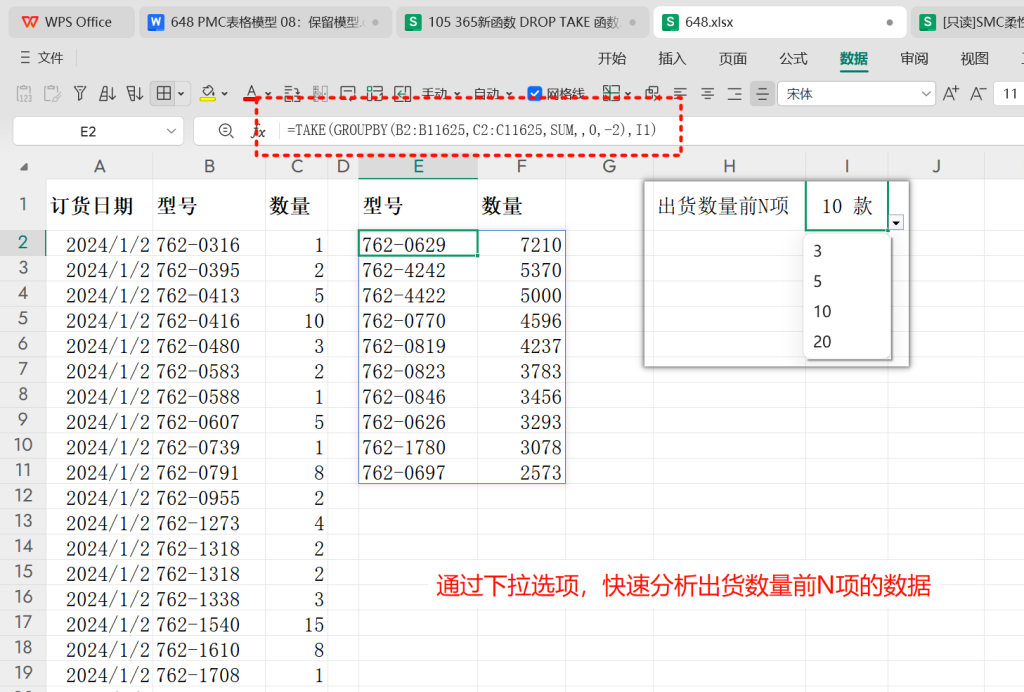The image size is (1024, 692).
Task: Sort ascending with the A-down arrow icon
Action: (107, 94)
